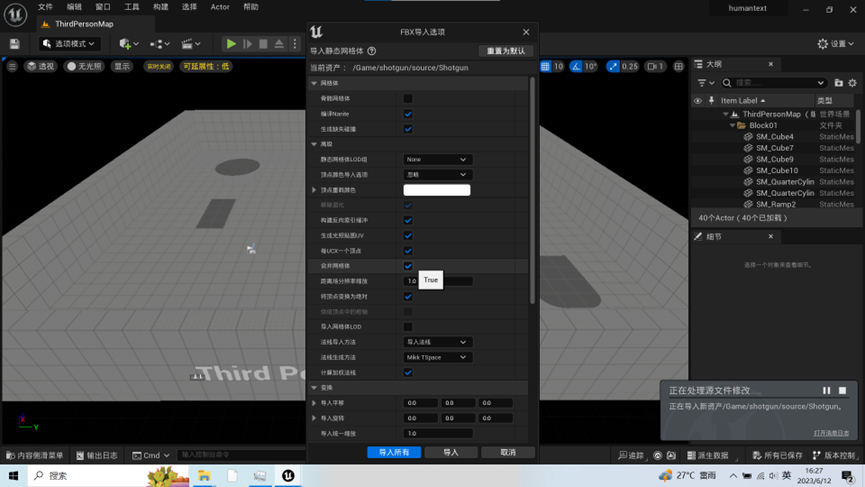
Task: Toggle scale snap icon
Action: click(x=613, y=66)
